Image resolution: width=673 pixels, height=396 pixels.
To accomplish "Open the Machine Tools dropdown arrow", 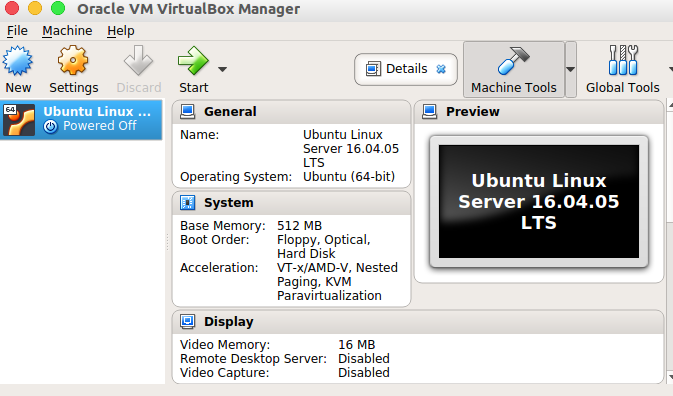I will pyautogui.click(x=570, y=69).
